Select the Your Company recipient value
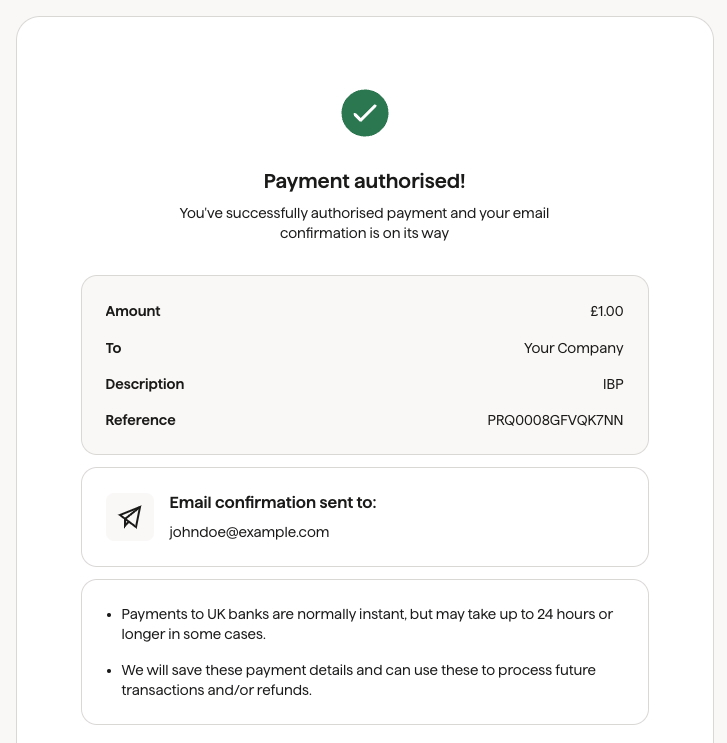This screenshot has width=727, height=743. (573, 348)
